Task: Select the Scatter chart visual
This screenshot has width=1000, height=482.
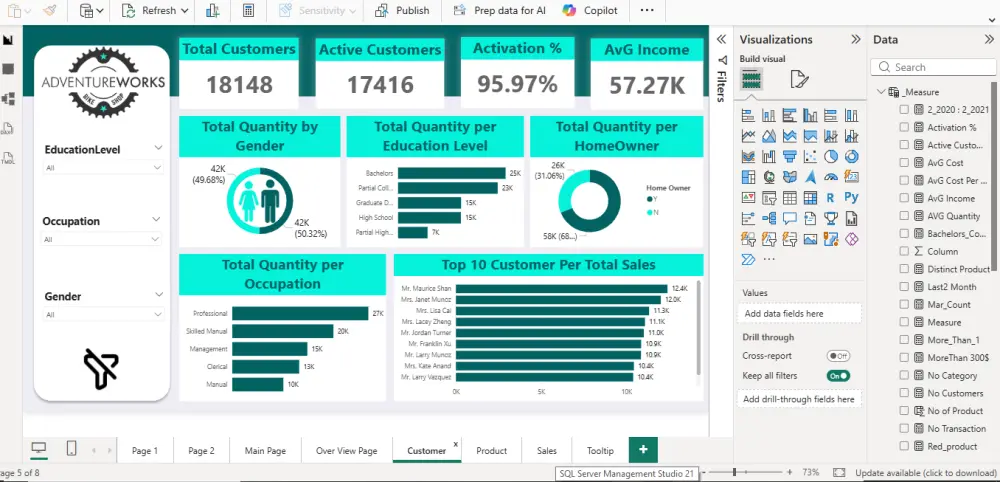Action: click(810, 156)
